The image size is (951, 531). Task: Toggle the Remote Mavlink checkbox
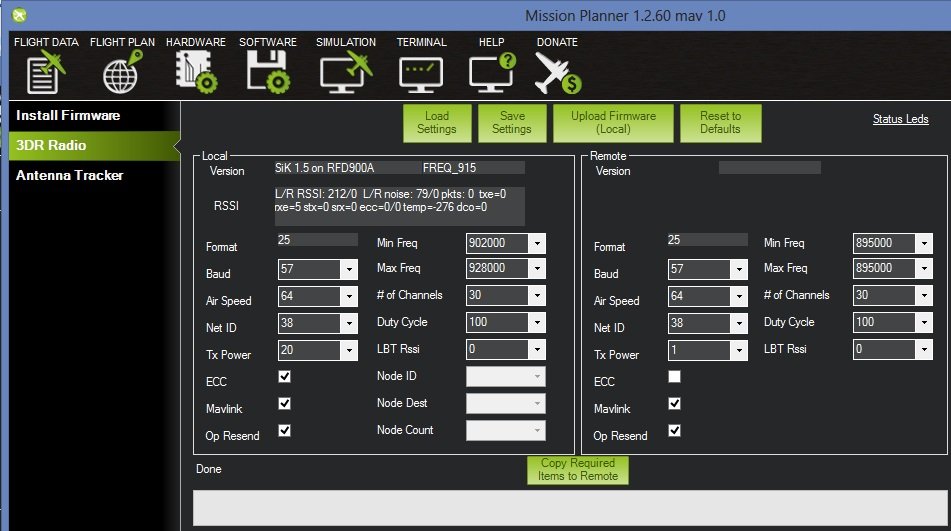tap(674, 404)
